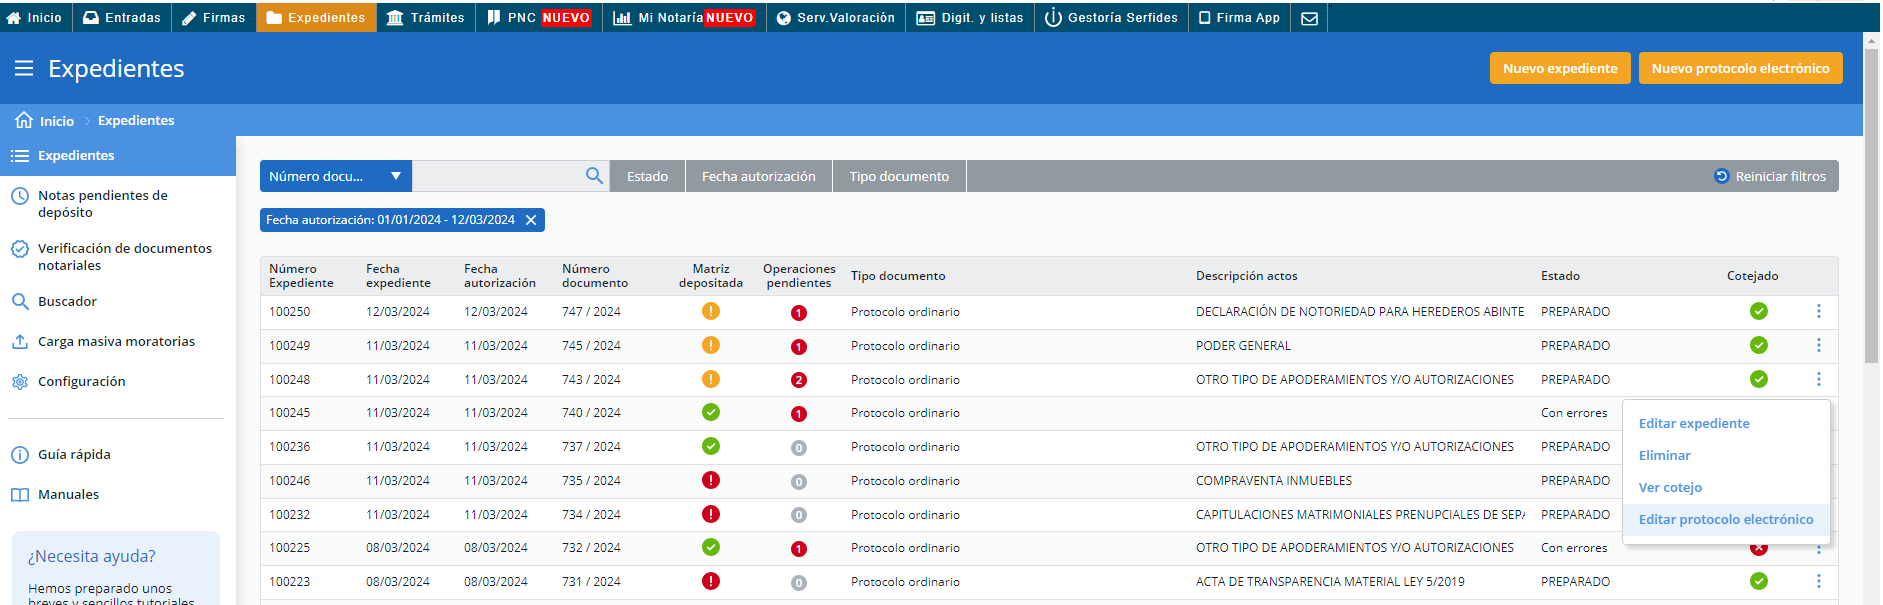Open the Trámites tab in top navigation
Image resolution: width=1883 pixels, height=605 pixels.
coord(425,18)
